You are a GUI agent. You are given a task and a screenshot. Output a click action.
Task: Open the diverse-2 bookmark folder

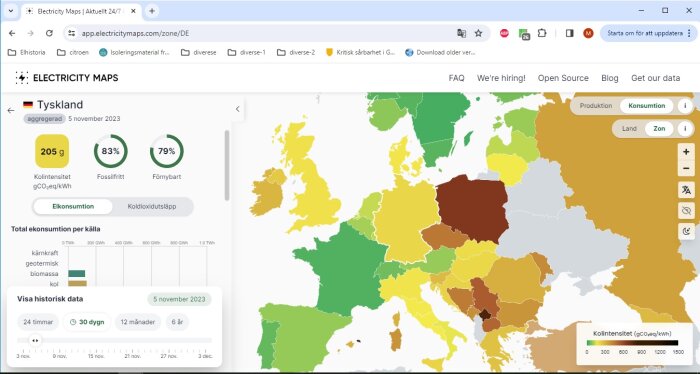pyautogui.click(x=296, y=52)
